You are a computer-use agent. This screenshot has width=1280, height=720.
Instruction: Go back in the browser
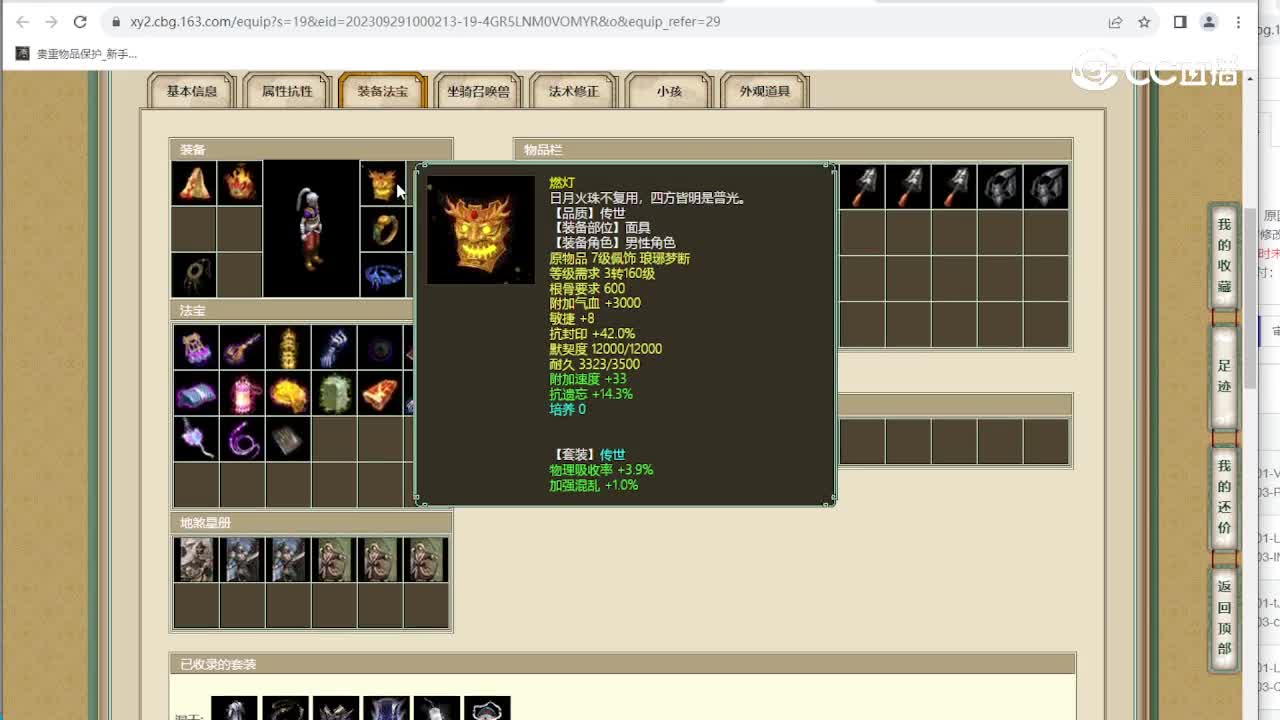click(22, 22)
